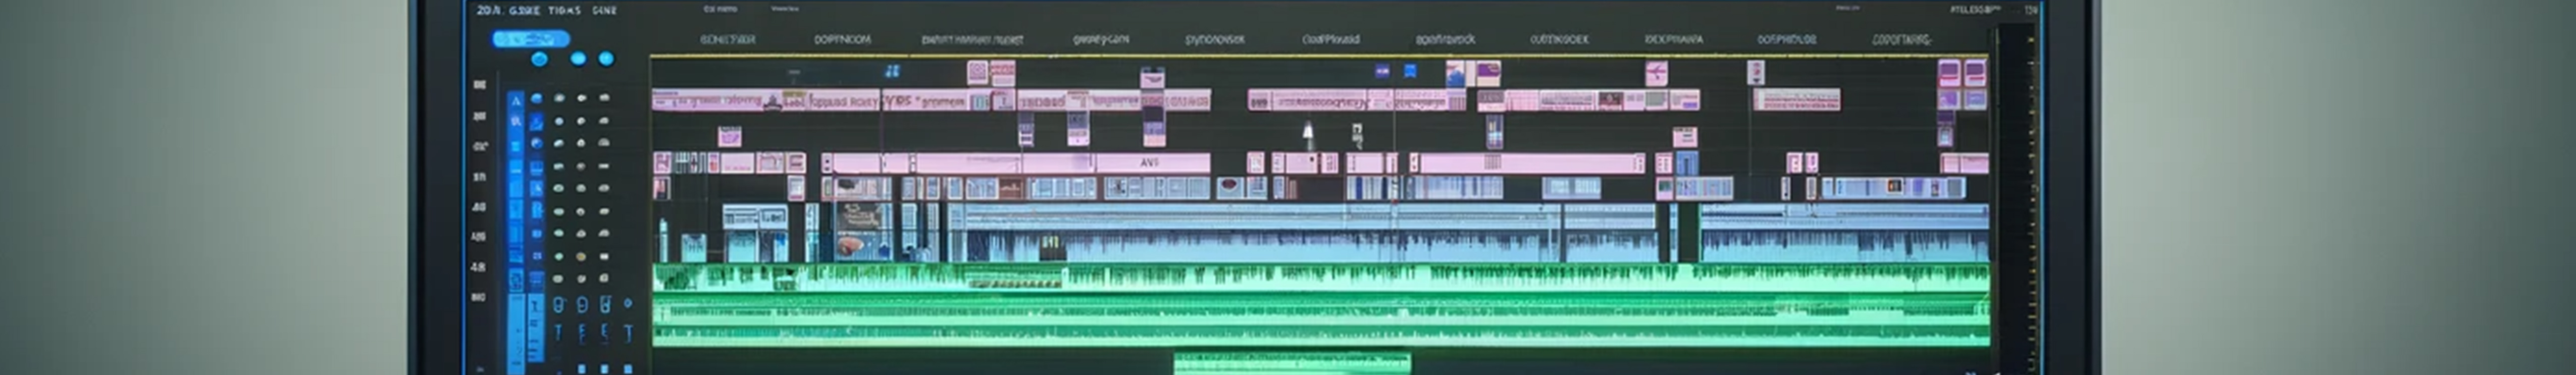Click the white marker icon on the timeline
2576x375 pixels.
click(x=1307, y=133)
